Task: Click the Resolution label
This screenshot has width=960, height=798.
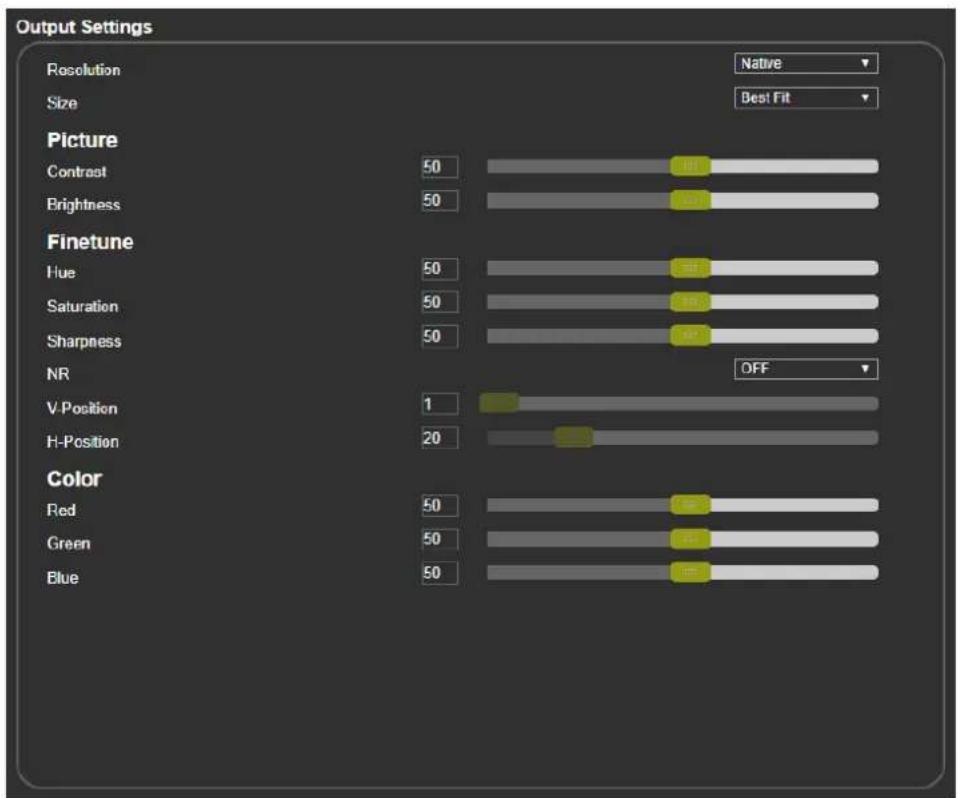Action: (x=83, y=70)
